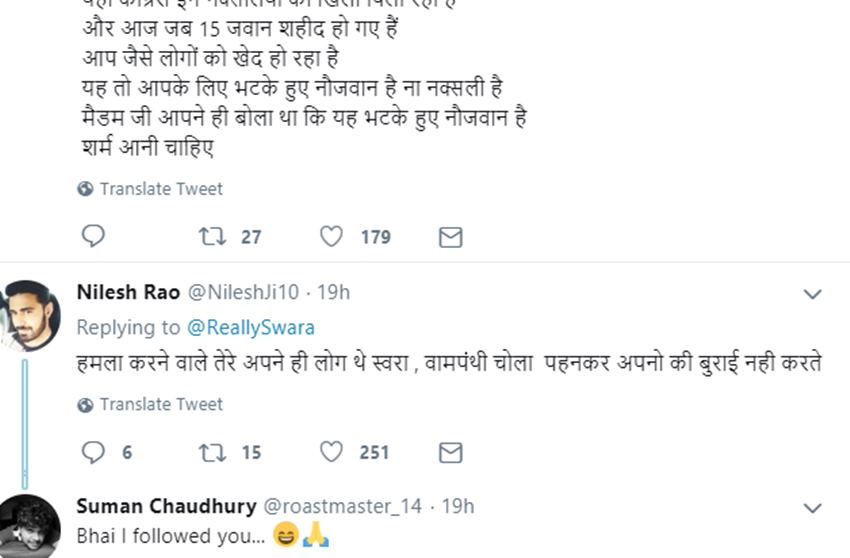Screen dimensions: 850x558
Task: Click the @roastmaster_14 handle
Action: [x=342, y=506]
